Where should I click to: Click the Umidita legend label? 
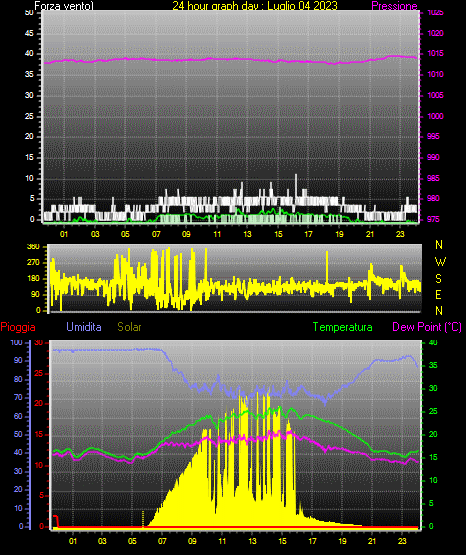84,327
